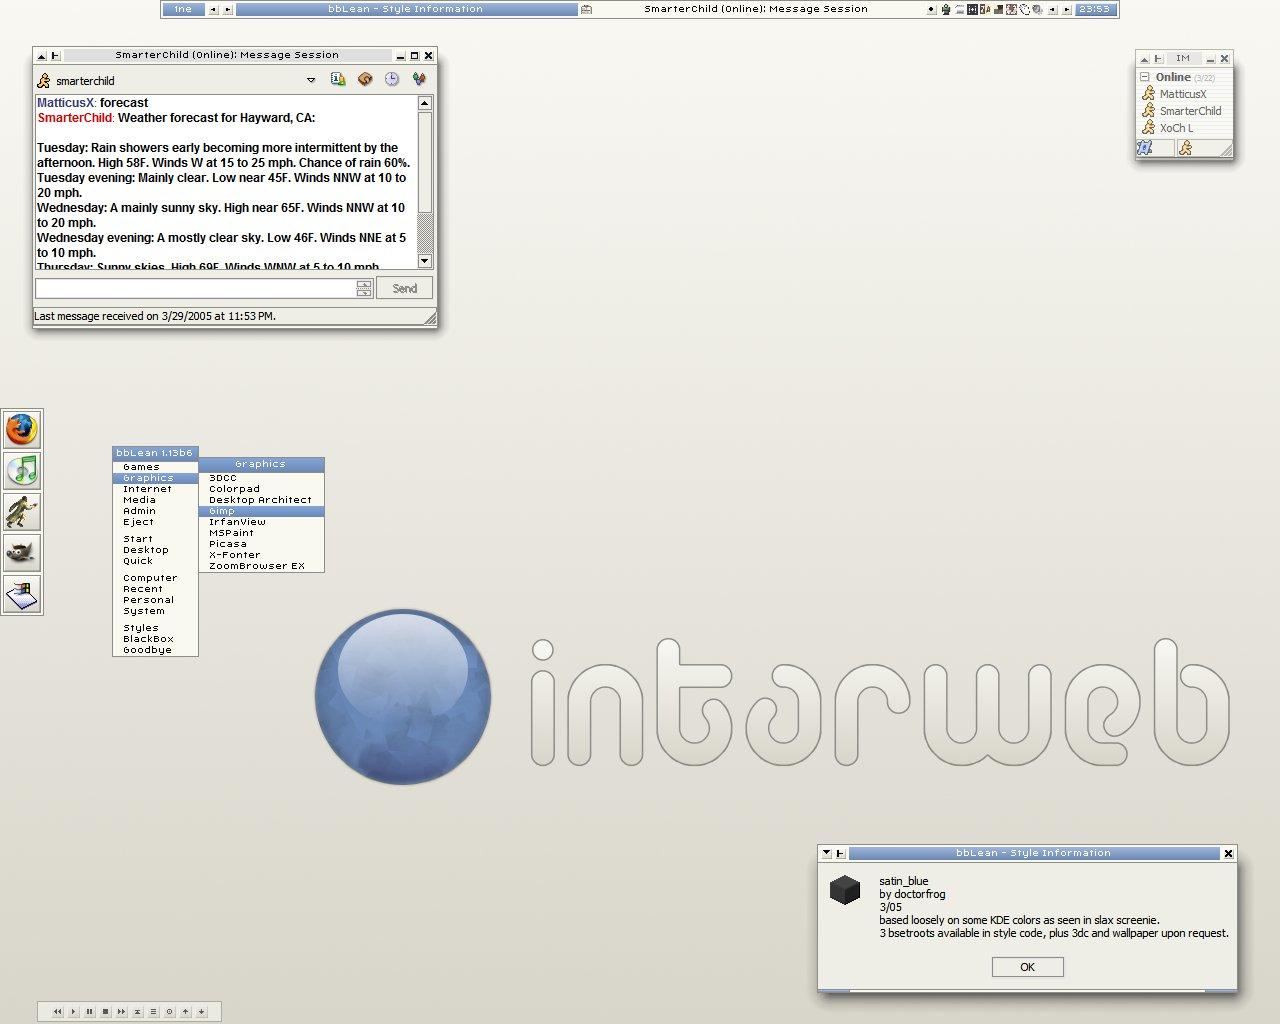This screenshot has width=1280, height=1024.
Task: Open the smarterchild contact dropdown arrow
Action: click(x=311, y=80)
